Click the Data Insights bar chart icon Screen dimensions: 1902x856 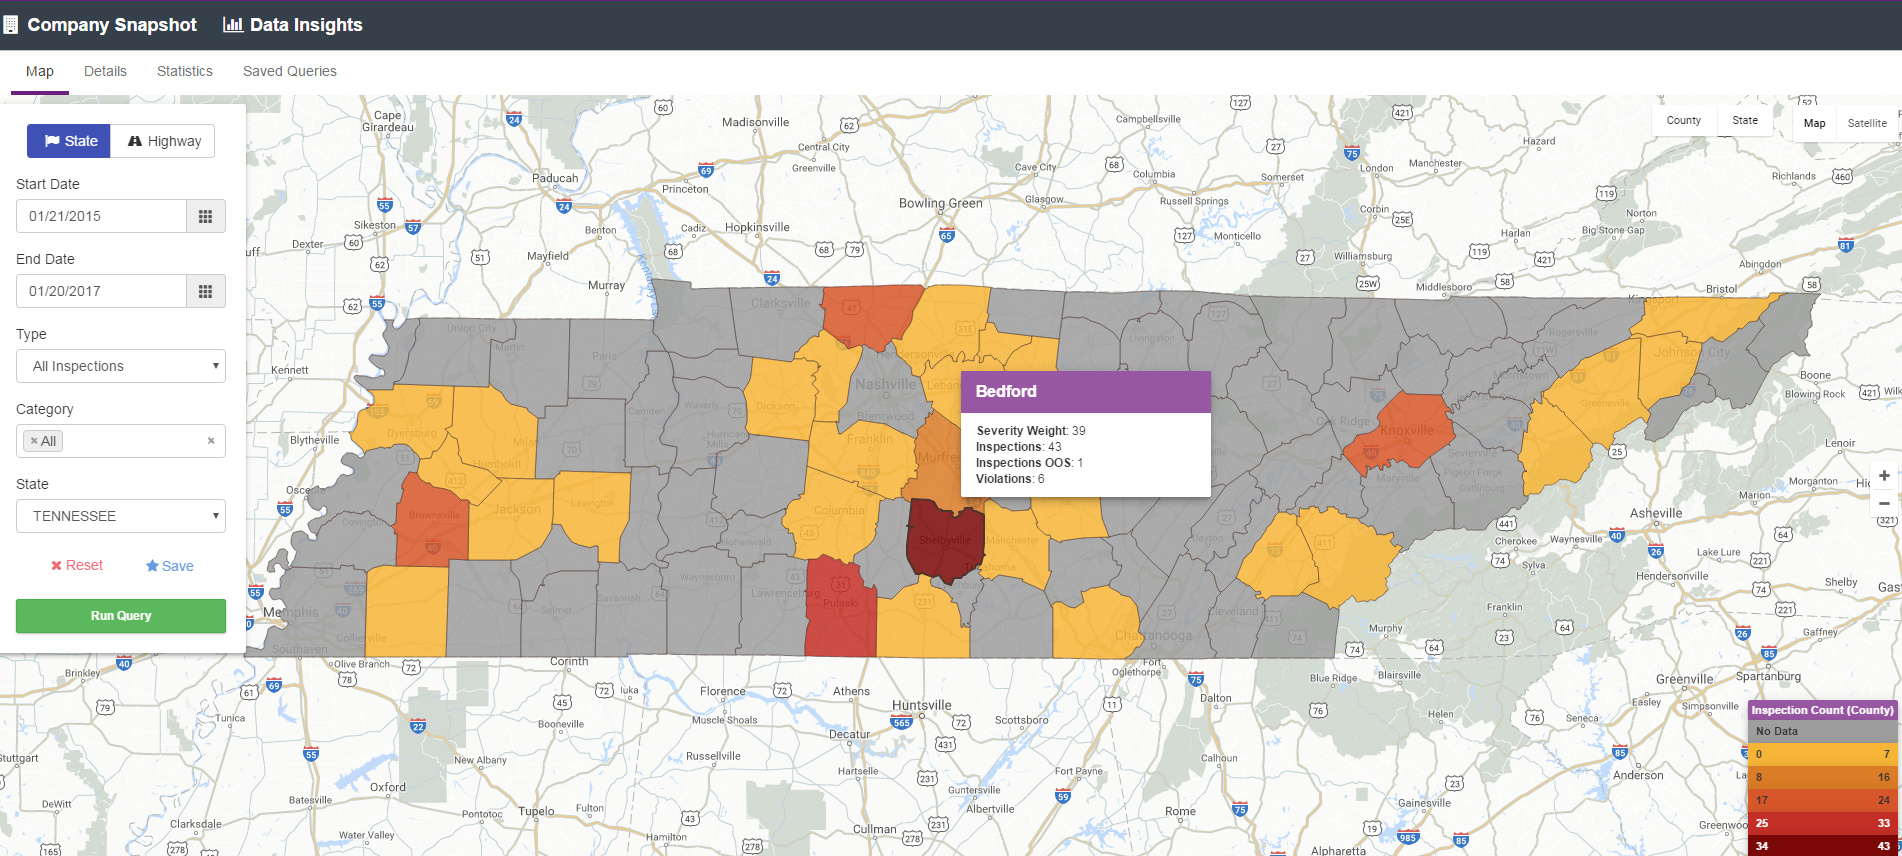point(233,25)
